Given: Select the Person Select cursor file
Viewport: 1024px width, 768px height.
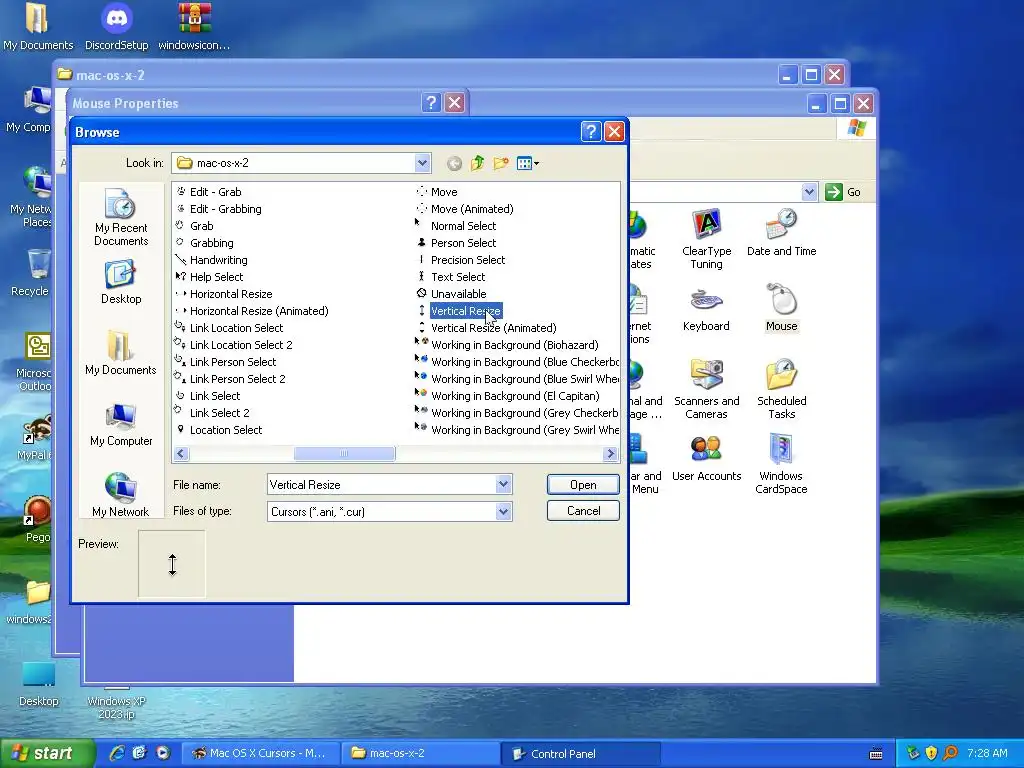Looking at the screenshot, I should [x=456, y=243].
